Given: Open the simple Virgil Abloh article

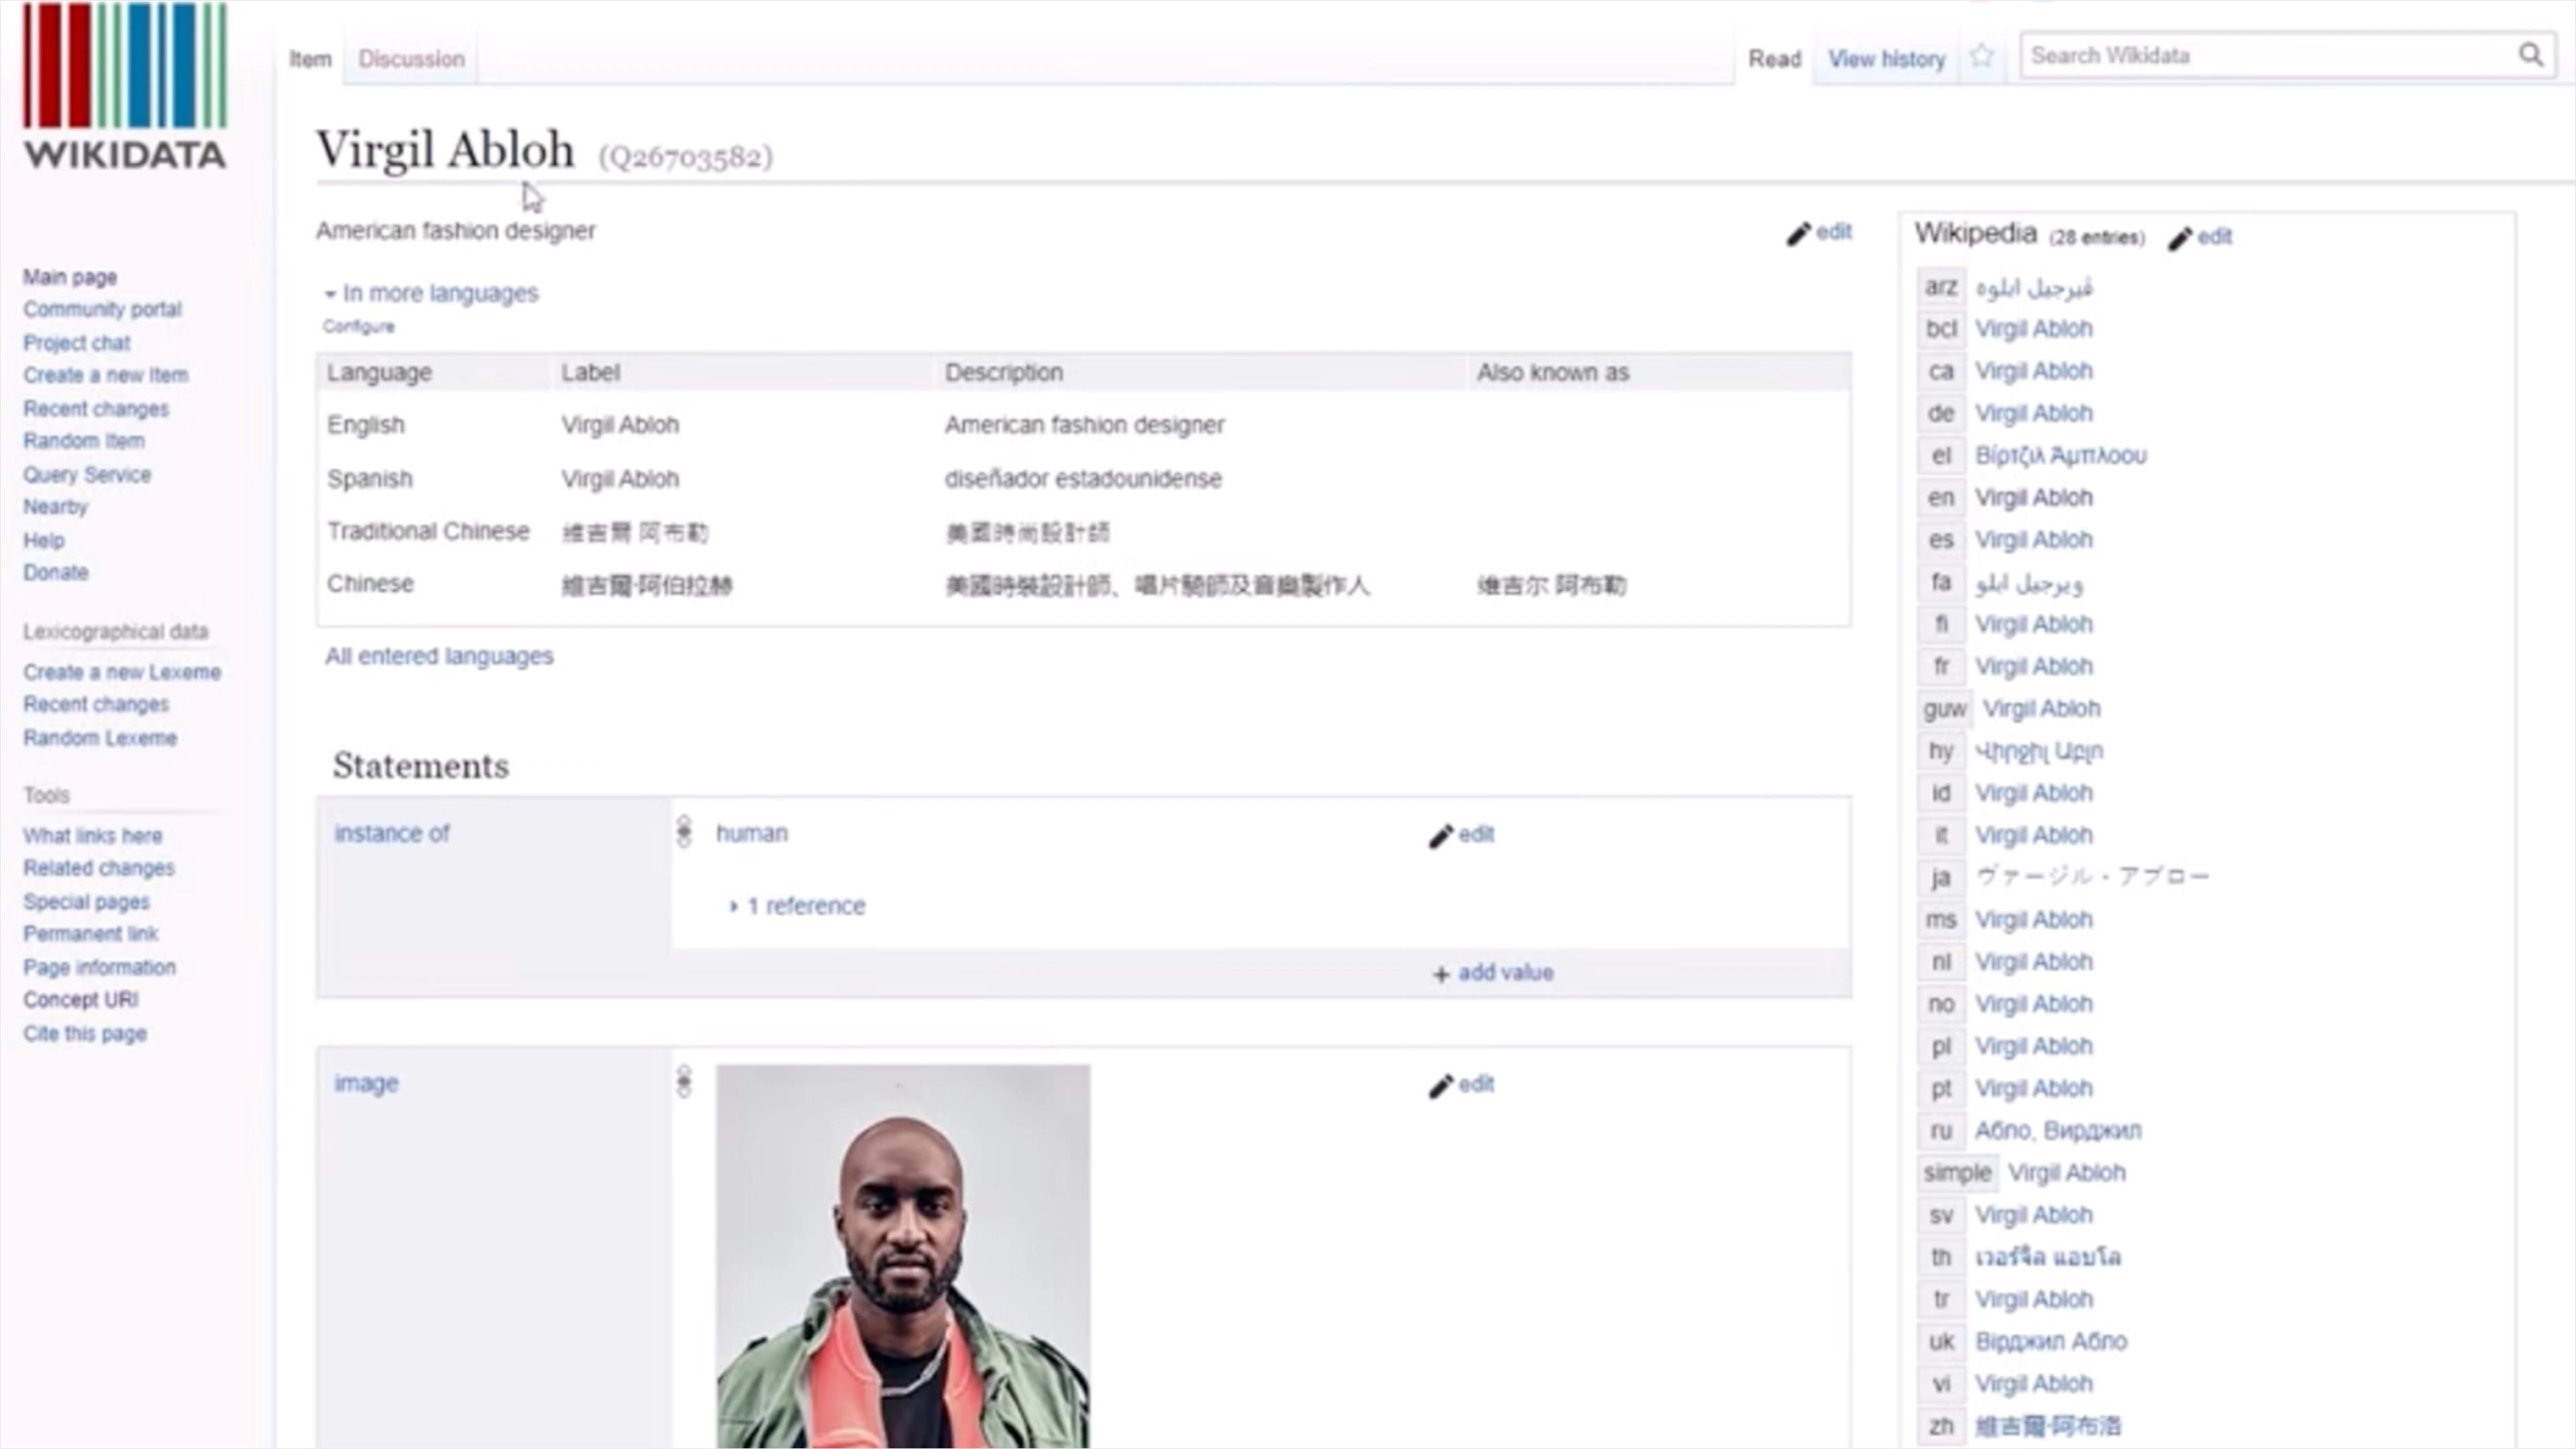Looking at the screenshot, I should pyautogui.click(x=2066, y=1173).
